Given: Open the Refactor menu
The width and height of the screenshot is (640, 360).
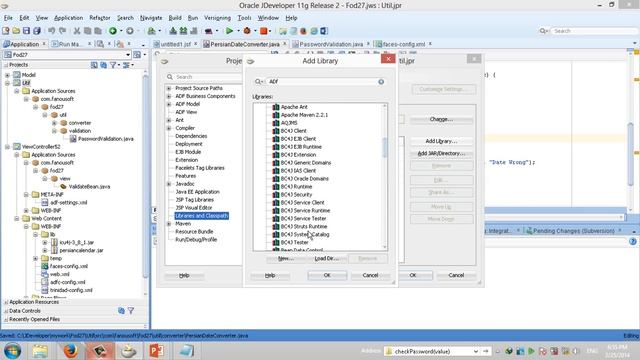Looking at the screenshot, I should (x=100, y=18).
